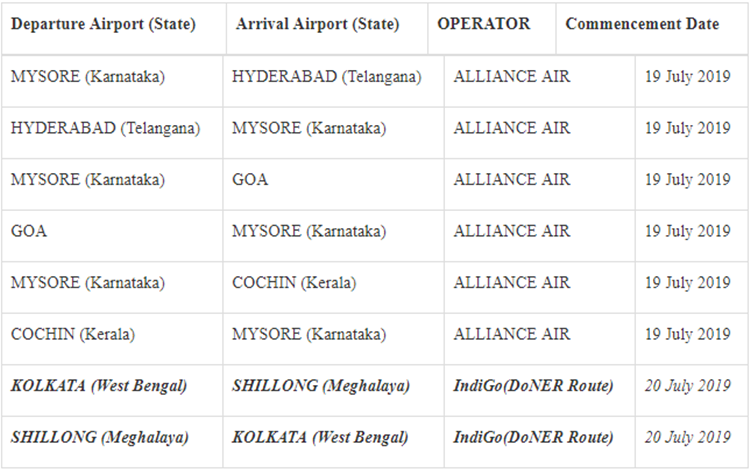This screenshot has height=472, width=750.
Task: Select 20 July 2019 date in last row
Action: tap(687, 438)
